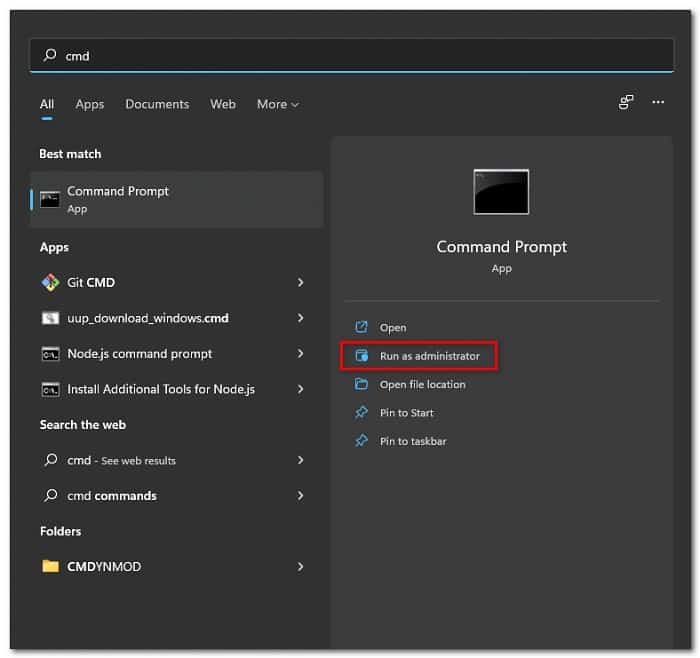Screen dimensions: 700x658
Task: Expand the cmd commands web suggestion
Action: [300, 495]
